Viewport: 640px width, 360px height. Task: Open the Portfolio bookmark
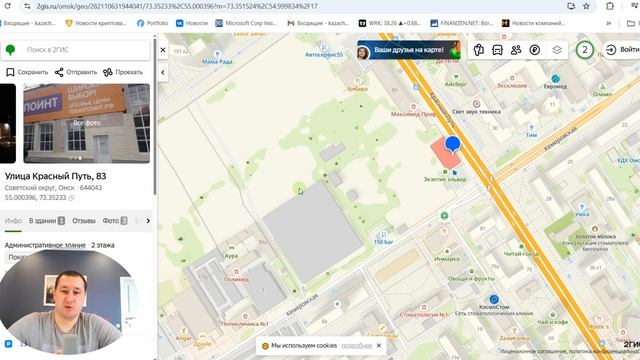152,23
